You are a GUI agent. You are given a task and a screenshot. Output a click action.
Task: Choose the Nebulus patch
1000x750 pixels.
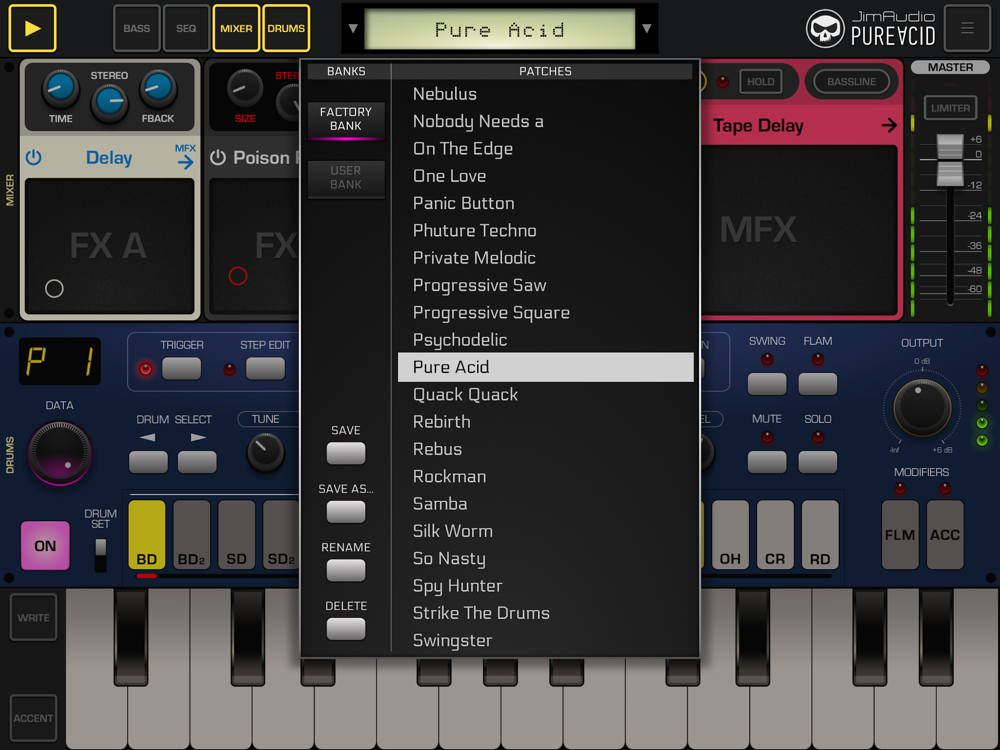545,94
